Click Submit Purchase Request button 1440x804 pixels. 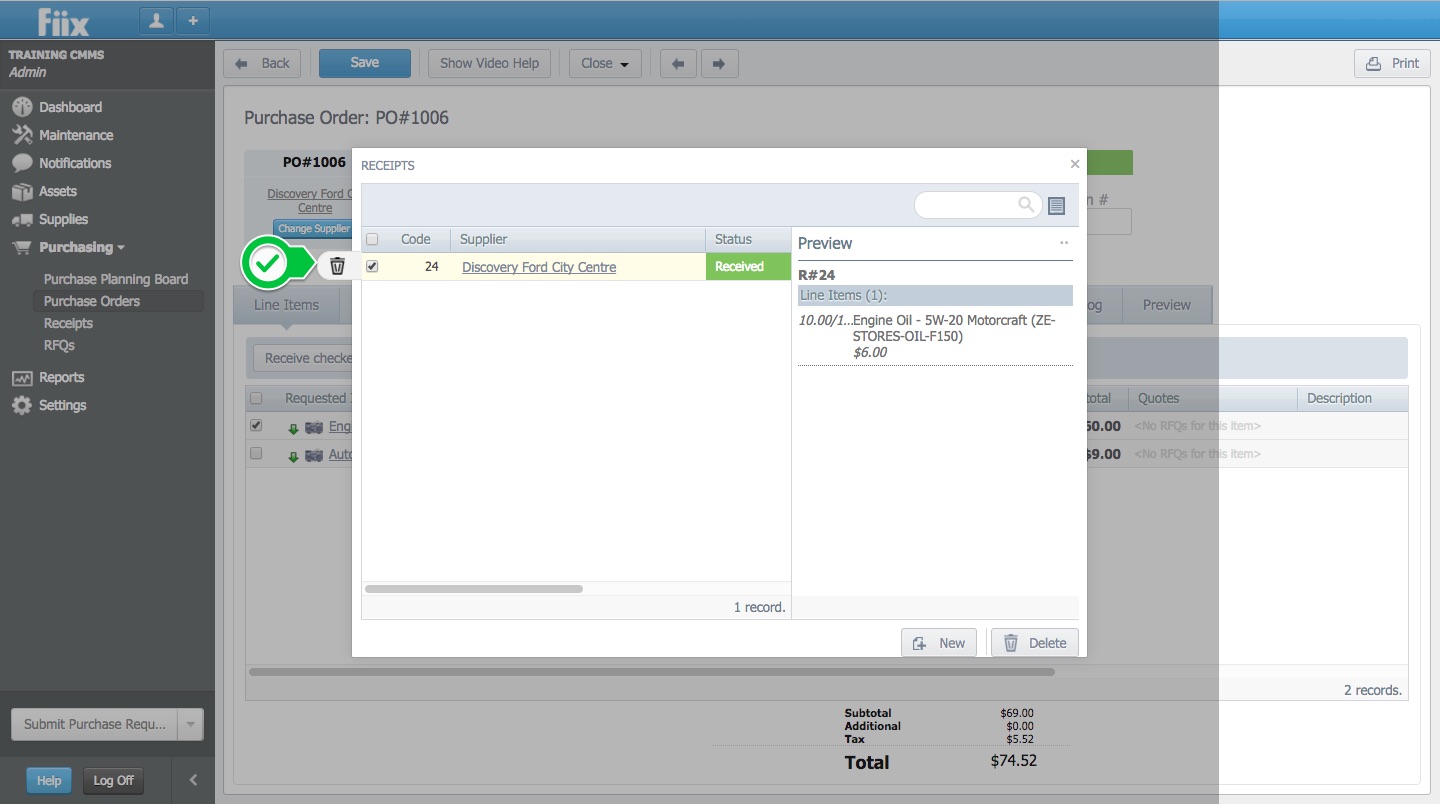(95, 724)
